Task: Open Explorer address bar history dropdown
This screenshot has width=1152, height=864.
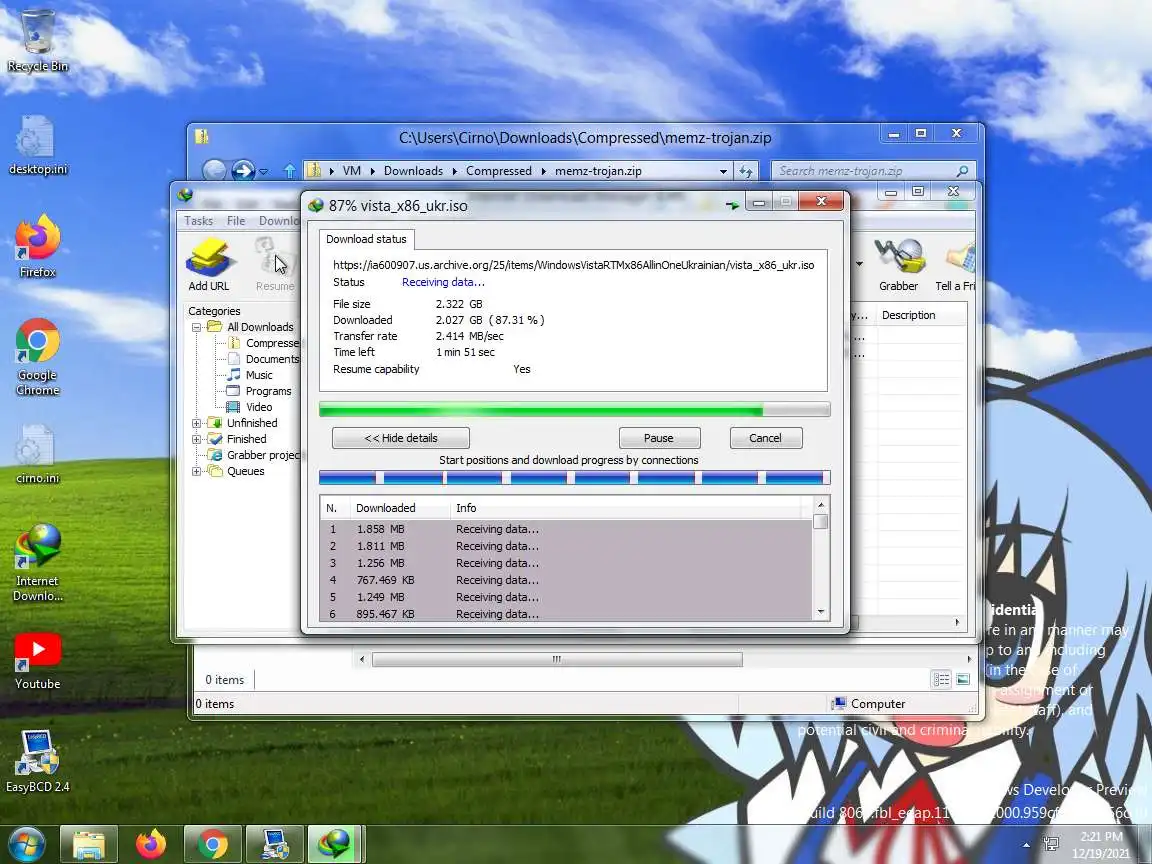Action: pyautogui.click(x=723, y=171)
